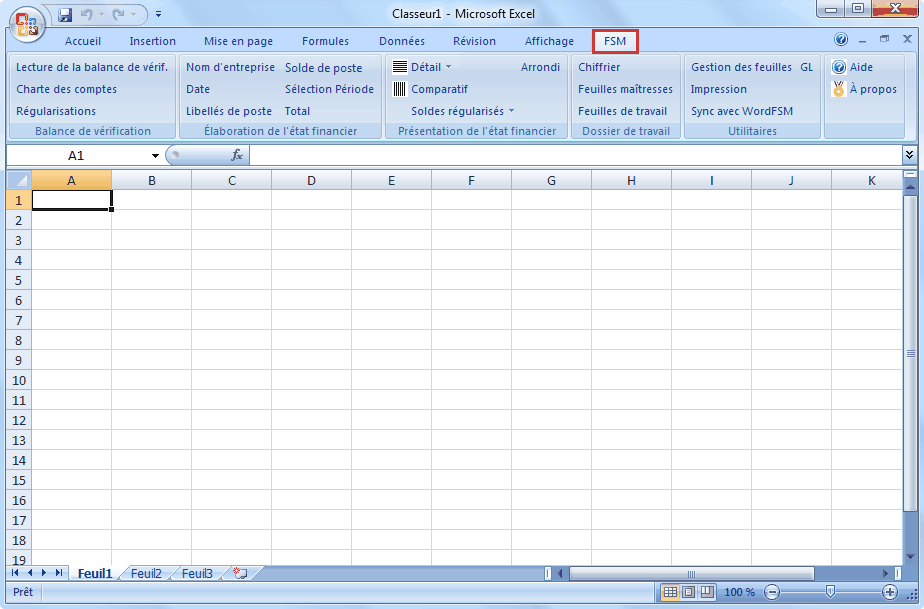The width and height of the screenshot is (924, 609).
Task: Open the Office button menu
Action: click(x=27, y=25)
